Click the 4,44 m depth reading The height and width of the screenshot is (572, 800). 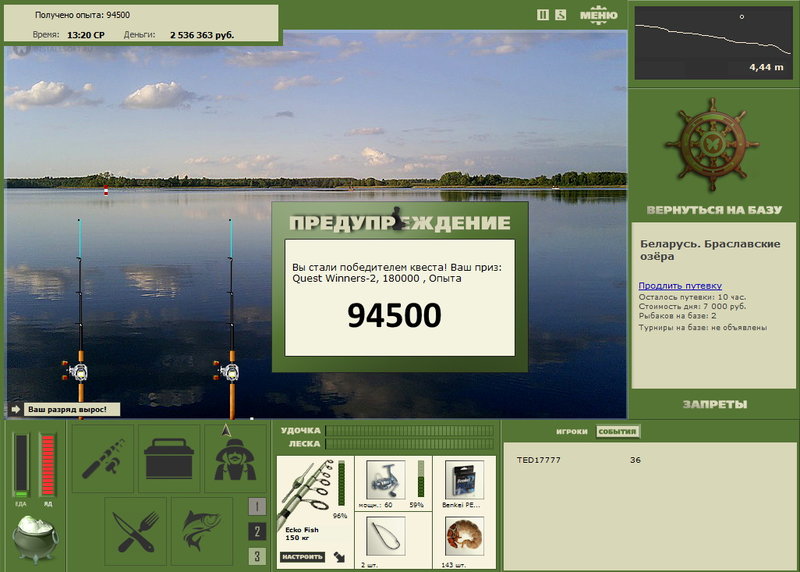(766, 67)
